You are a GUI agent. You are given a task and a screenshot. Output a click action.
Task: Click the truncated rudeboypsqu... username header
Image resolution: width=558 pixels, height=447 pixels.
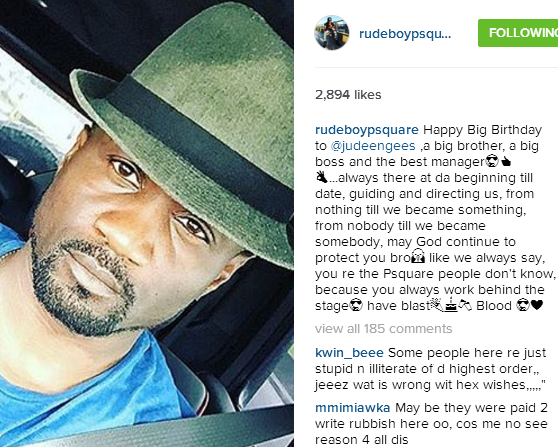(405, 34)
